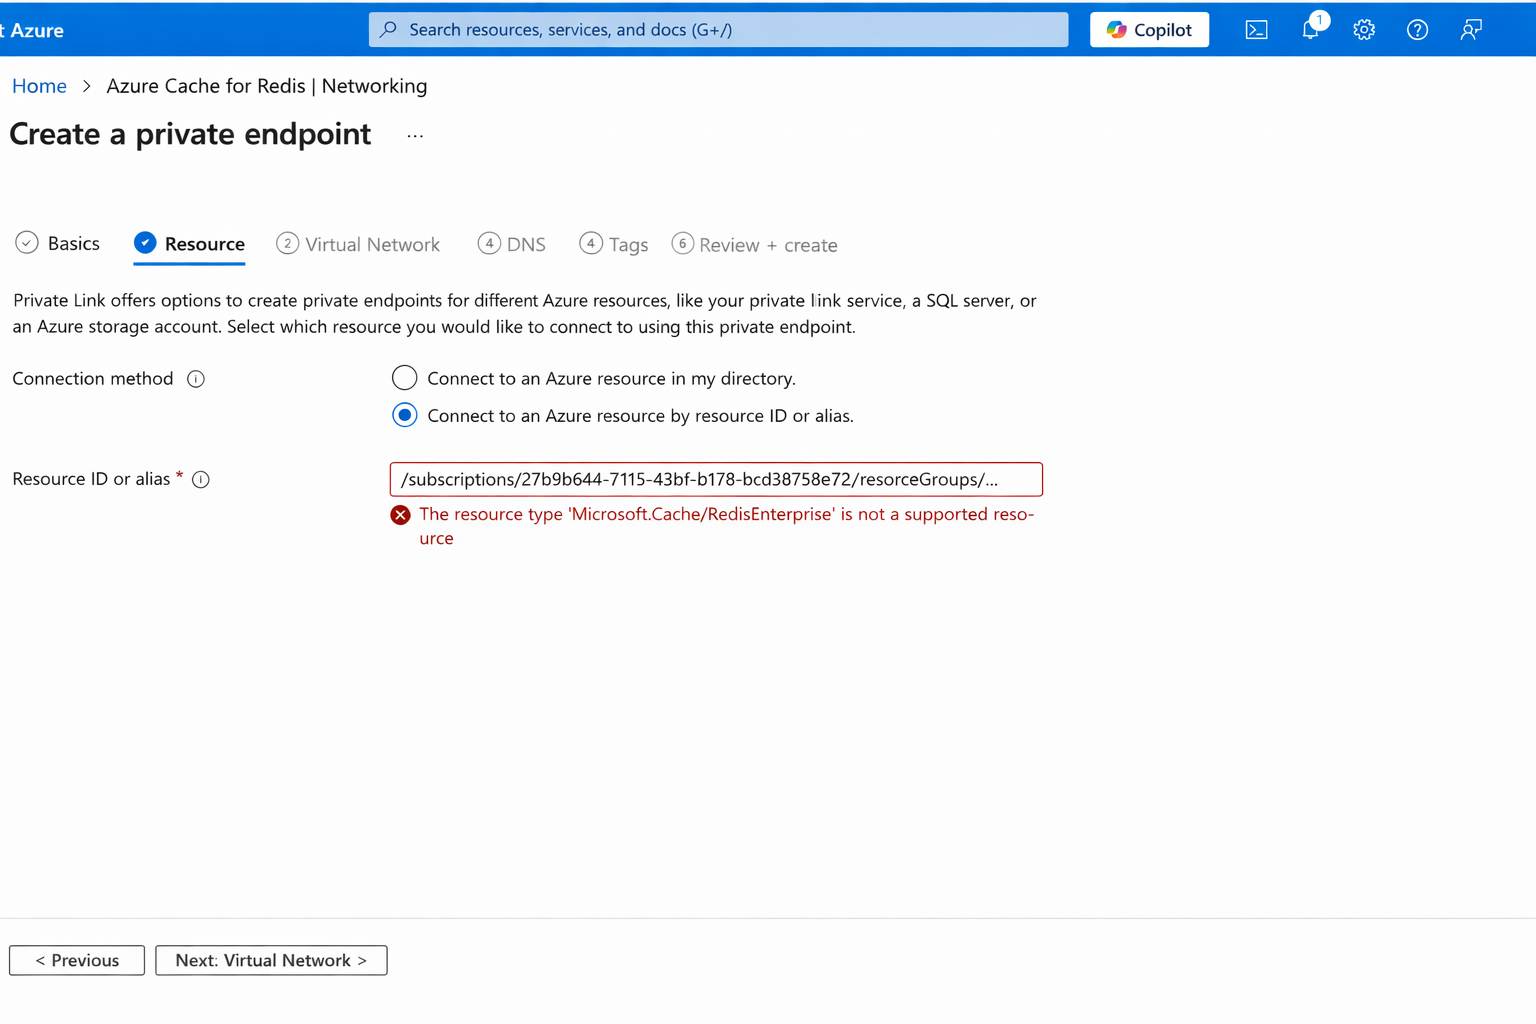Open portal settings gear
This screenshot has height=1024, width=1536.
(1364, 30)
